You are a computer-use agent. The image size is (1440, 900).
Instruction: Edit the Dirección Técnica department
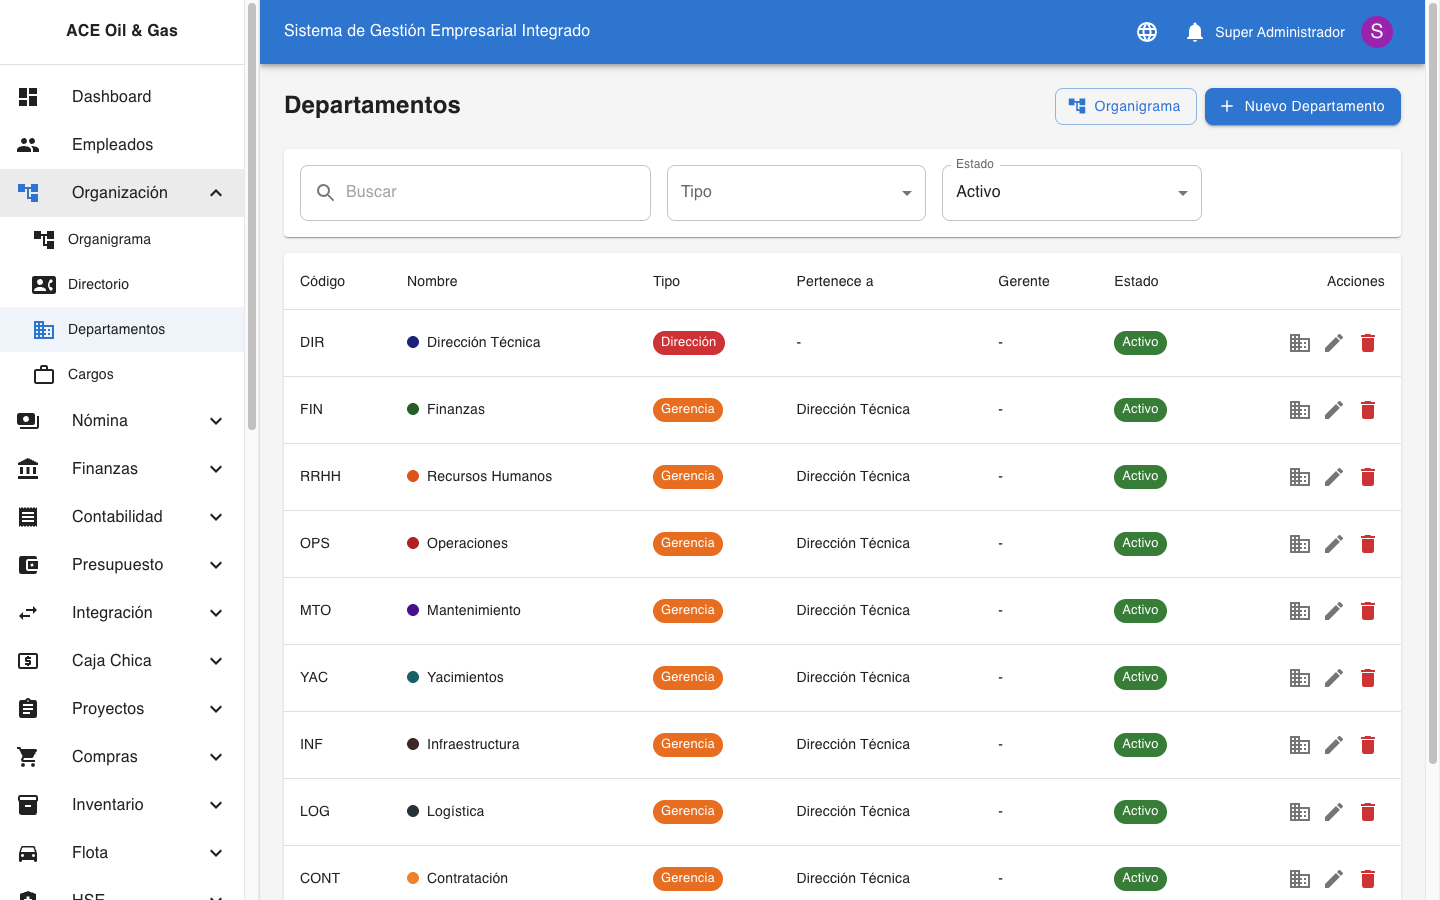(1334, 343)
